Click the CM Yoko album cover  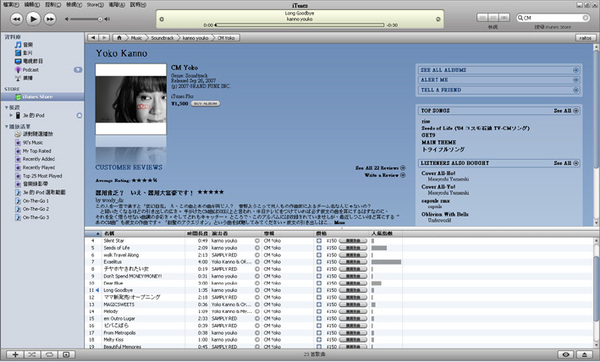(131, 99)
